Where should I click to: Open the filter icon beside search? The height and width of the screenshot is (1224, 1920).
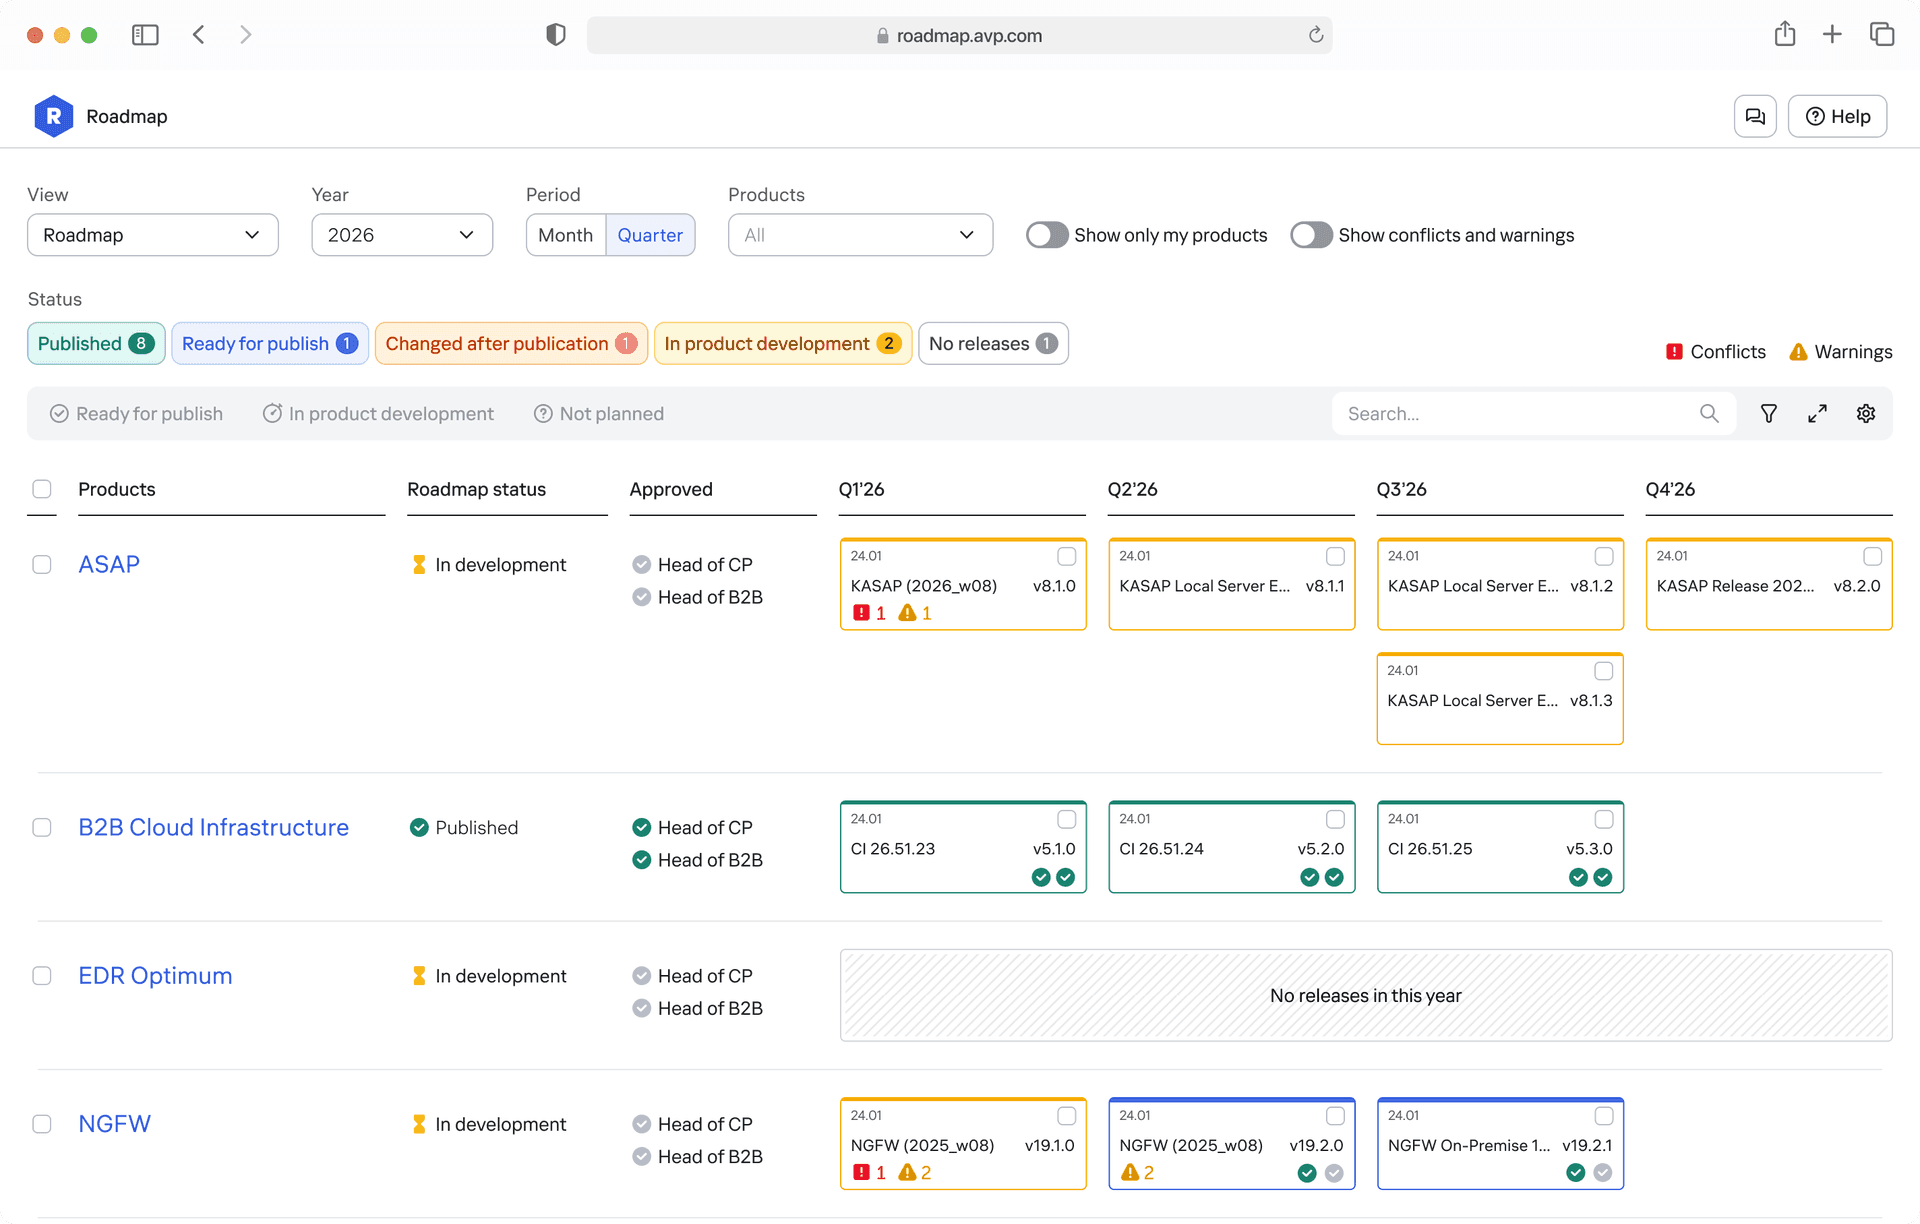click(1768, 413)
